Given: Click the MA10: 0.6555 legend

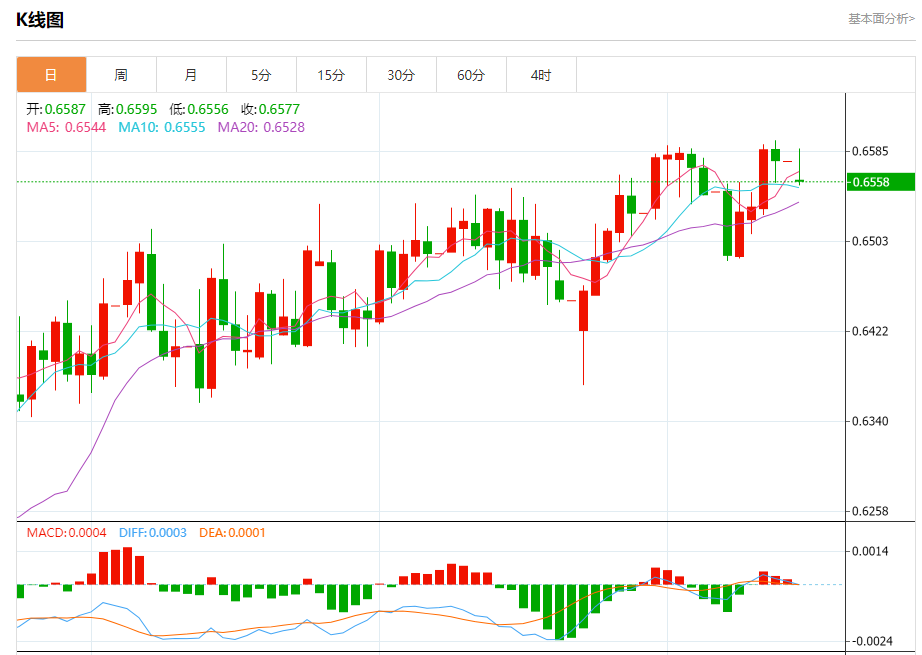Looking at the screenshot, I should pyautogui.click(x=162, y=127).
